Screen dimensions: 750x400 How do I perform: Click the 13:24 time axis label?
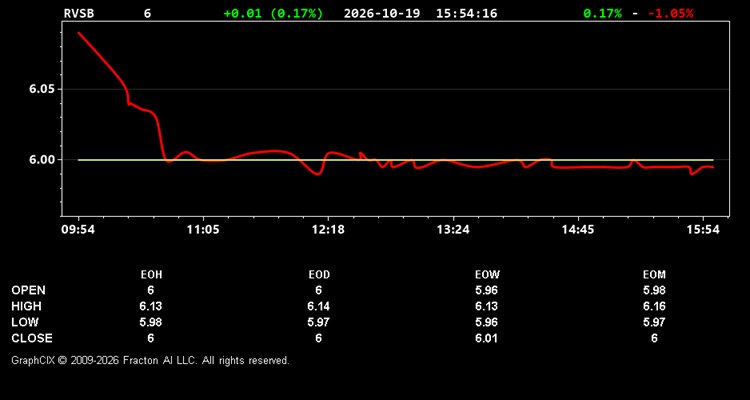(453, 230)
